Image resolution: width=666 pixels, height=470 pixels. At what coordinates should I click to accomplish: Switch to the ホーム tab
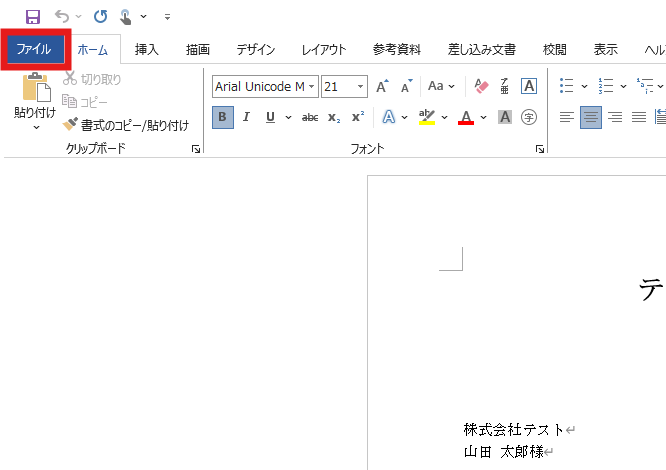coord(93,50)
